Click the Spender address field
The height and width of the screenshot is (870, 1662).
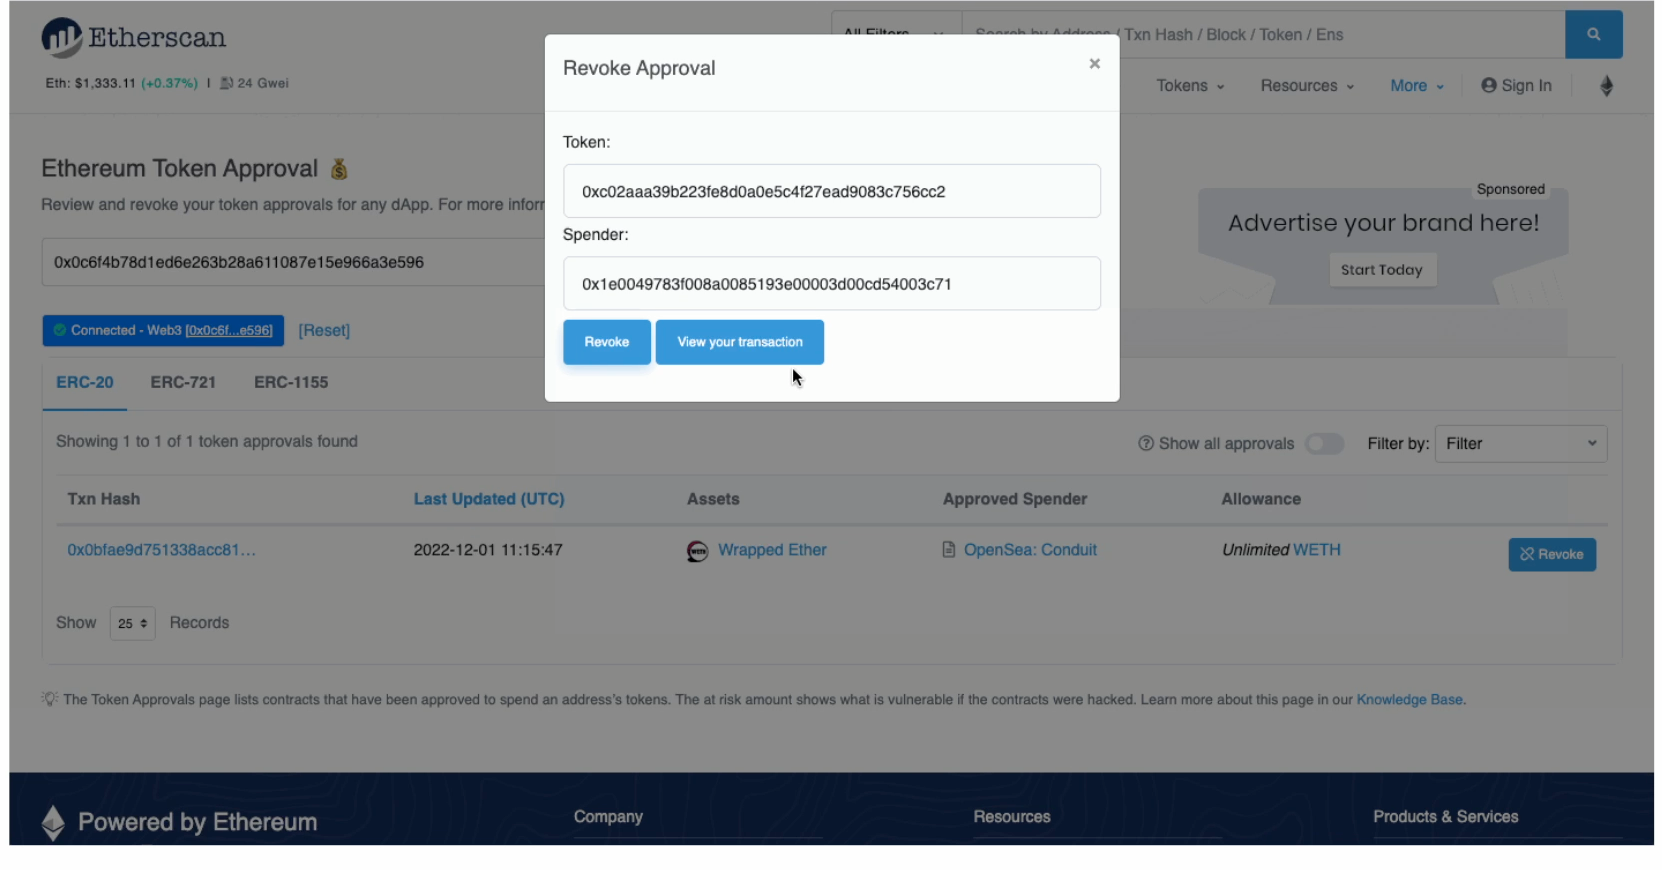pos(832,284)
